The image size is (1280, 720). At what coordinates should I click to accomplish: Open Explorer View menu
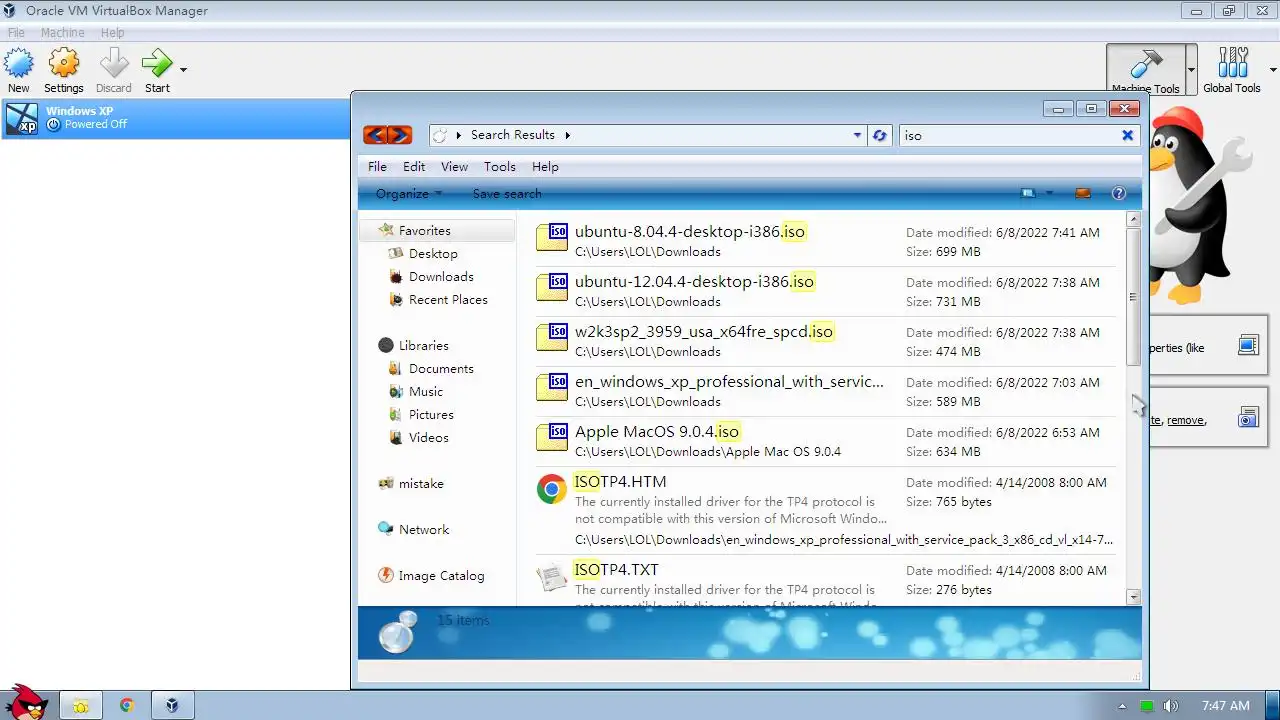point(454,167)
